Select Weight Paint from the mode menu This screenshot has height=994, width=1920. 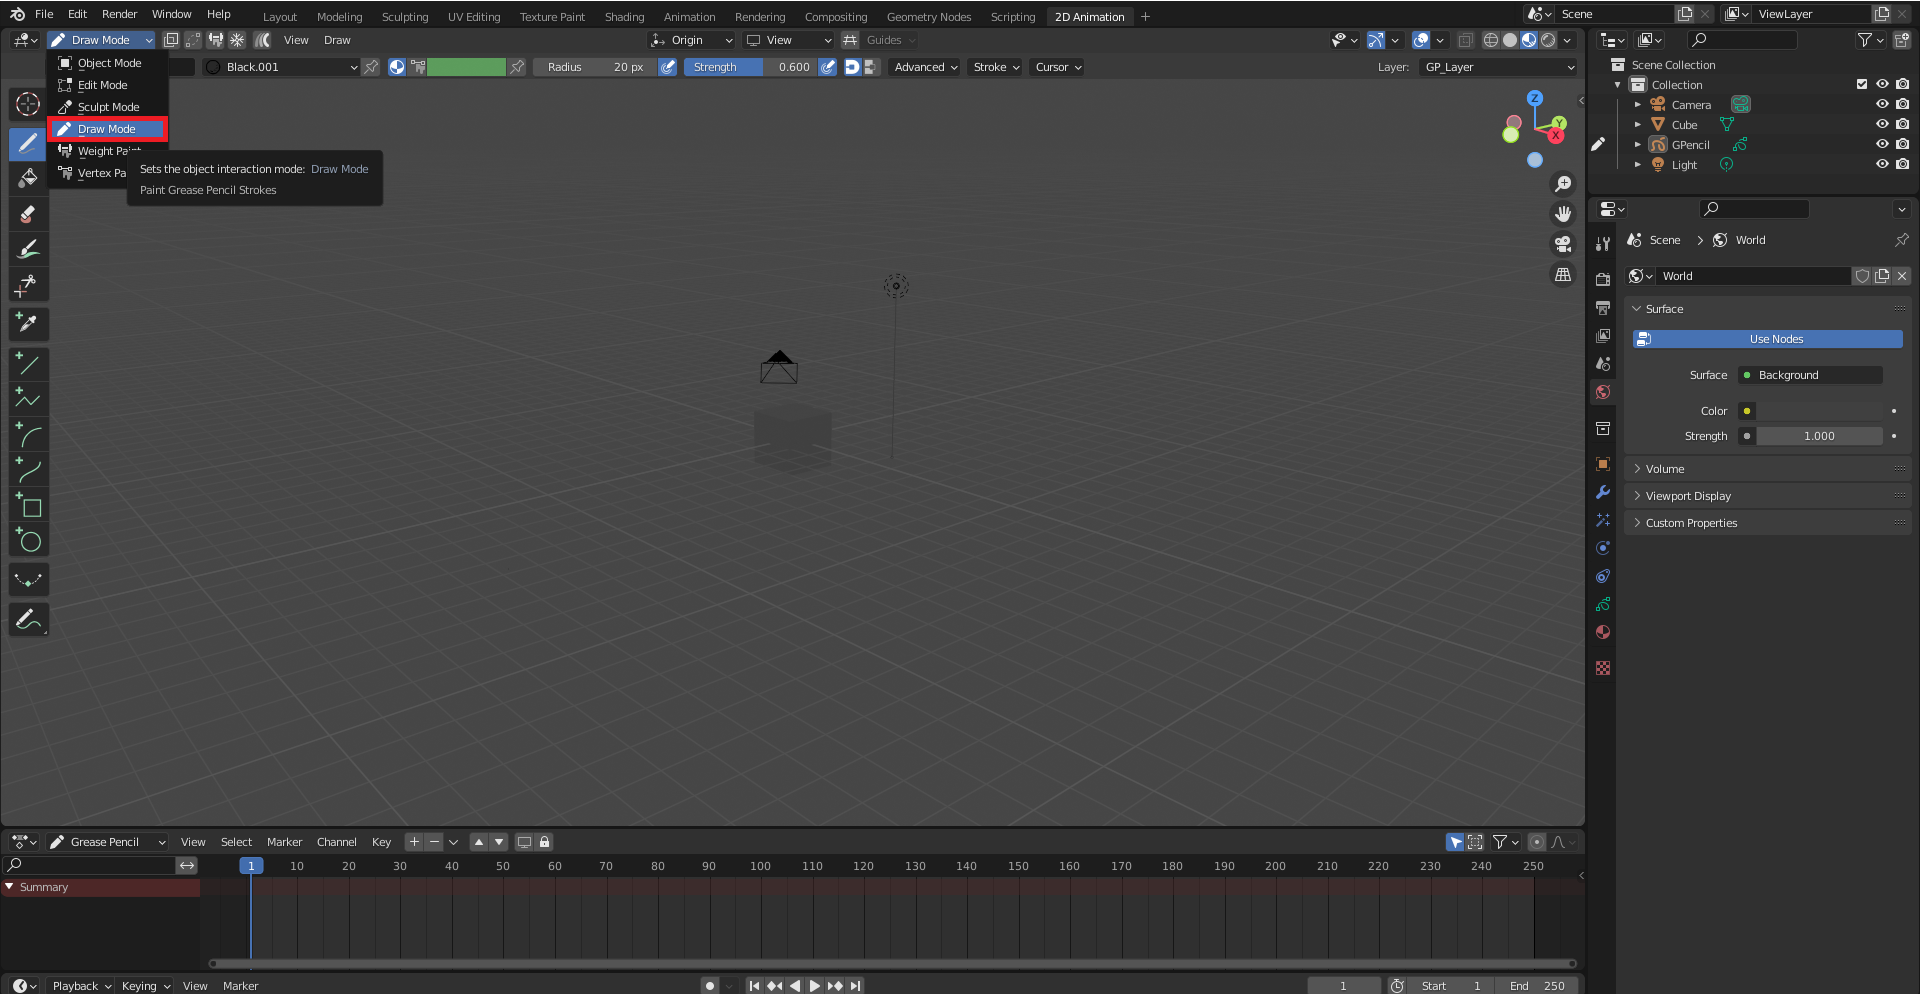click(x=107, y=151)
